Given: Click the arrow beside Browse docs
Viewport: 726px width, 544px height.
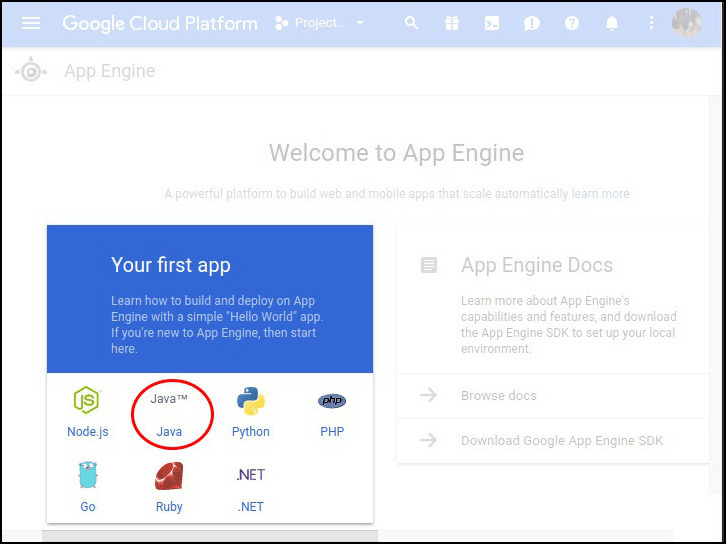Looking at the screenshot, I should coord(428,395).
